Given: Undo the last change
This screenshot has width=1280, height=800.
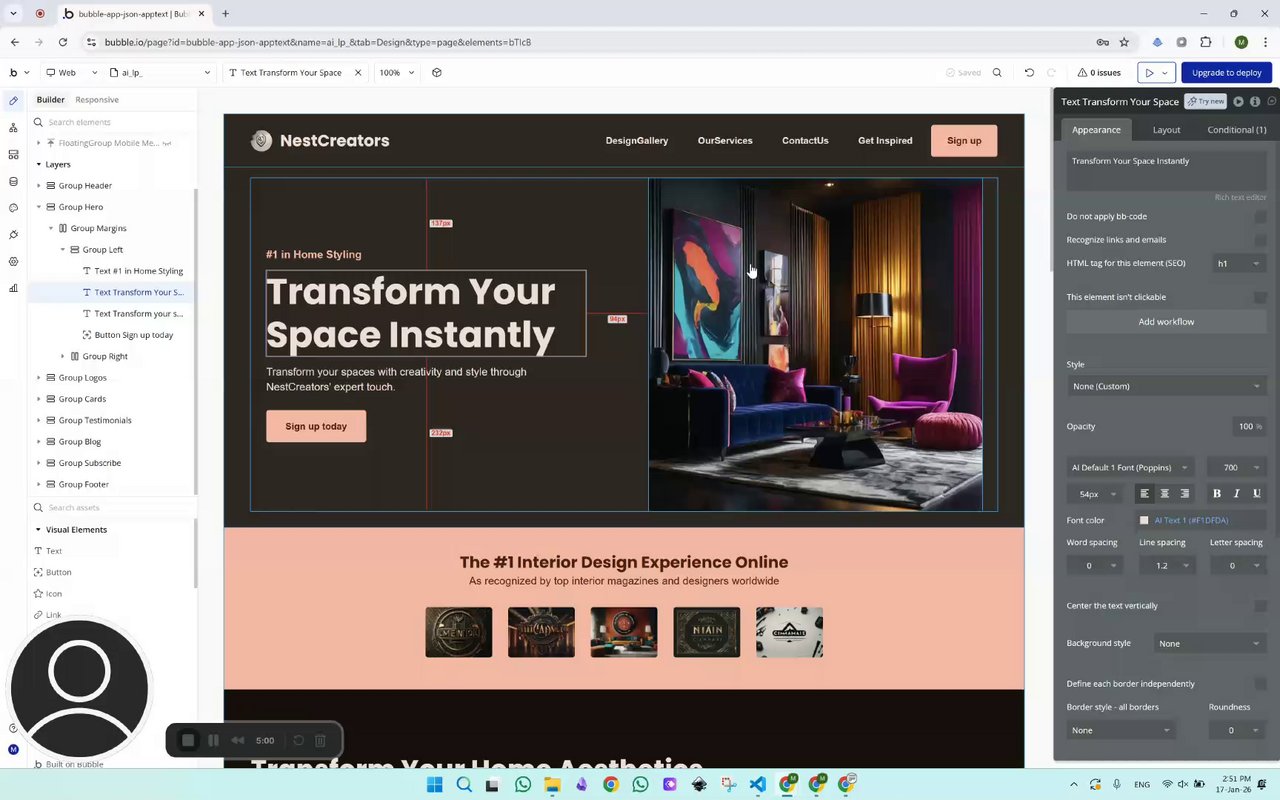Looking at the screenshot, I should (1029, 72).
